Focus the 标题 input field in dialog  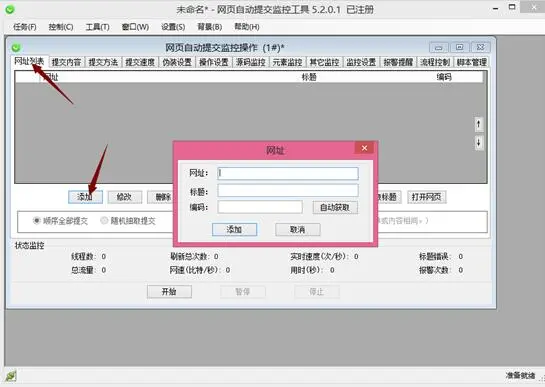tap(288, 191)
